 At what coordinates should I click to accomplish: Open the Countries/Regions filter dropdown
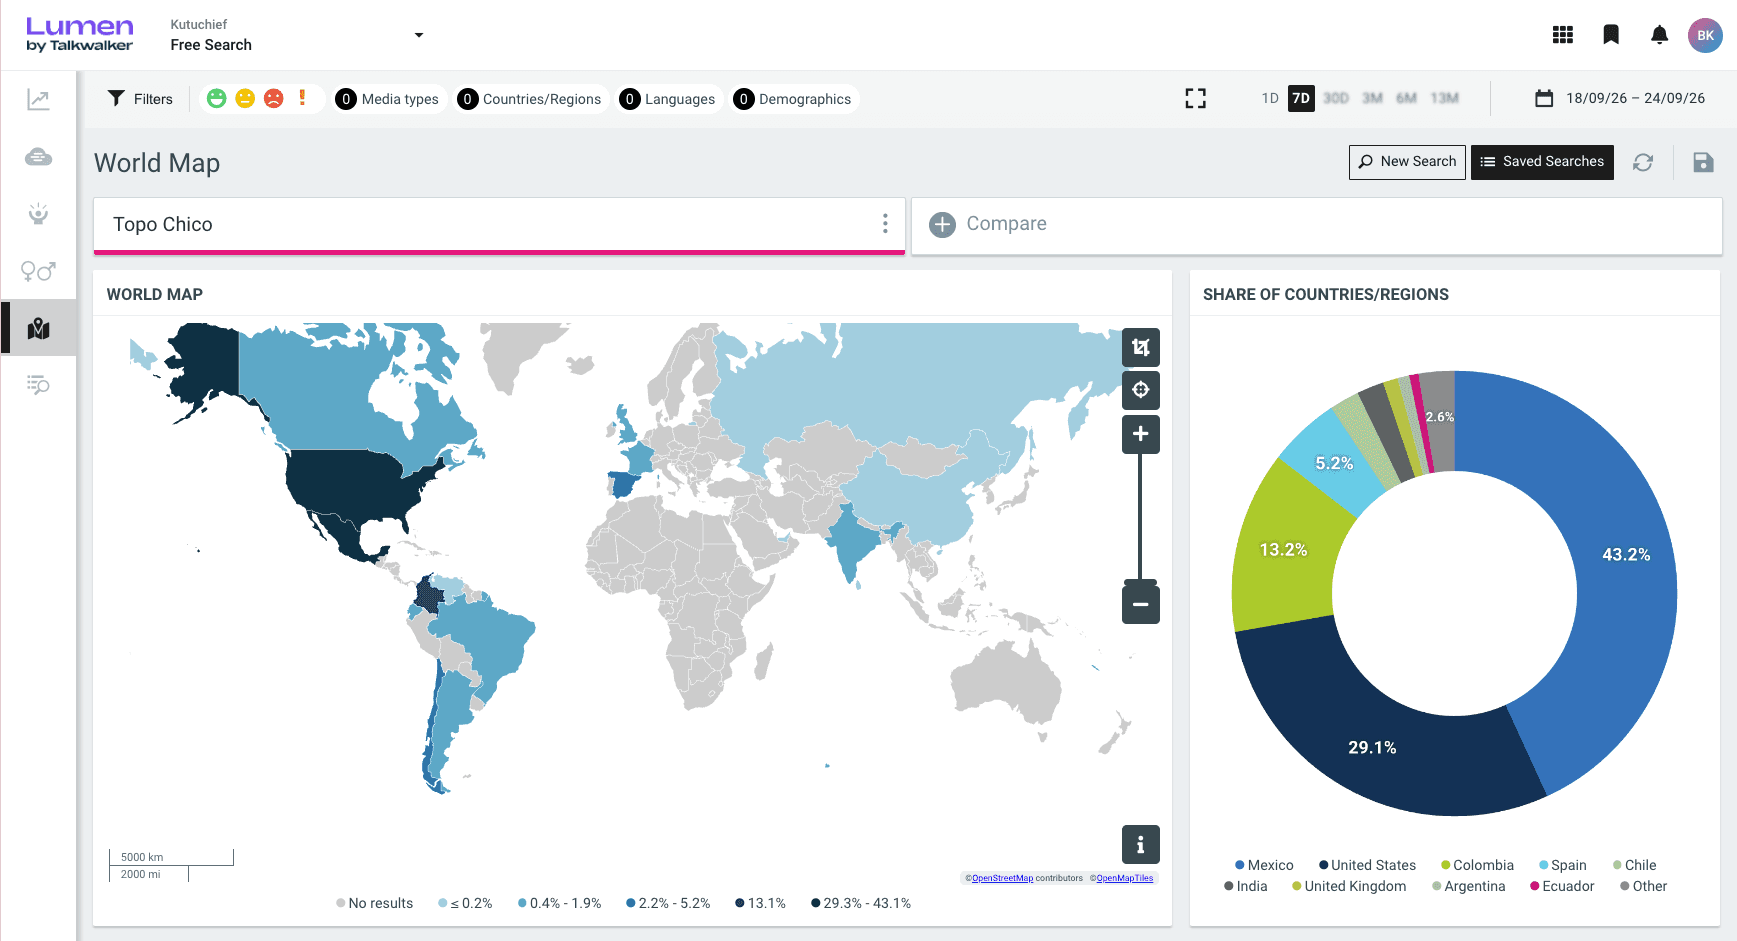pyautogui.click(x=530, y=99)
